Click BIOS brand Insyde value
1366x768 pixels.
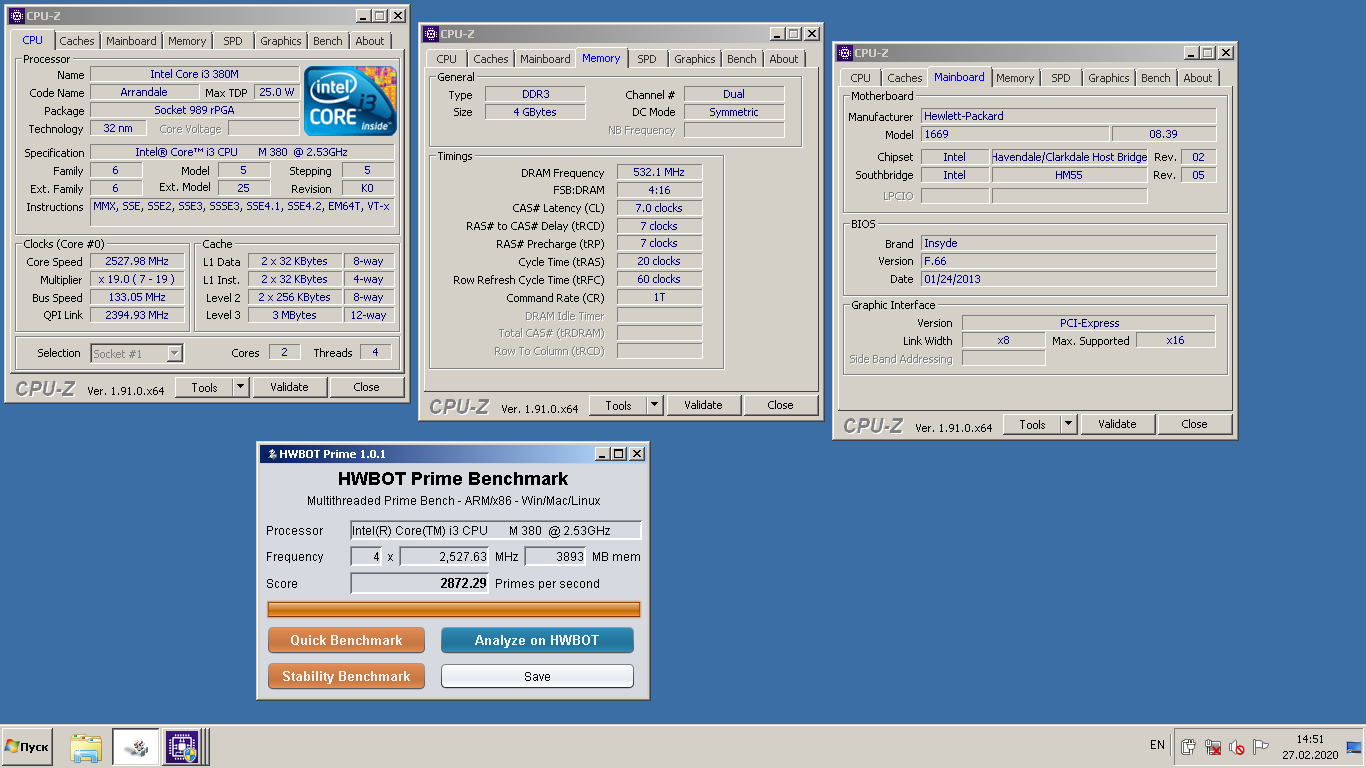pyautogui.click(x=1068, y=243)
